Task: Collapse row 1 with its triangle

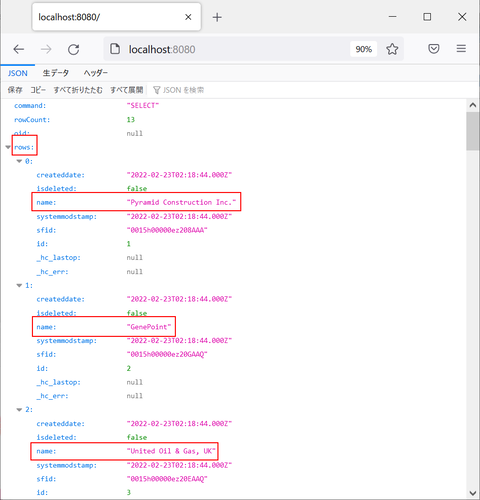Action: pos(19,286)
